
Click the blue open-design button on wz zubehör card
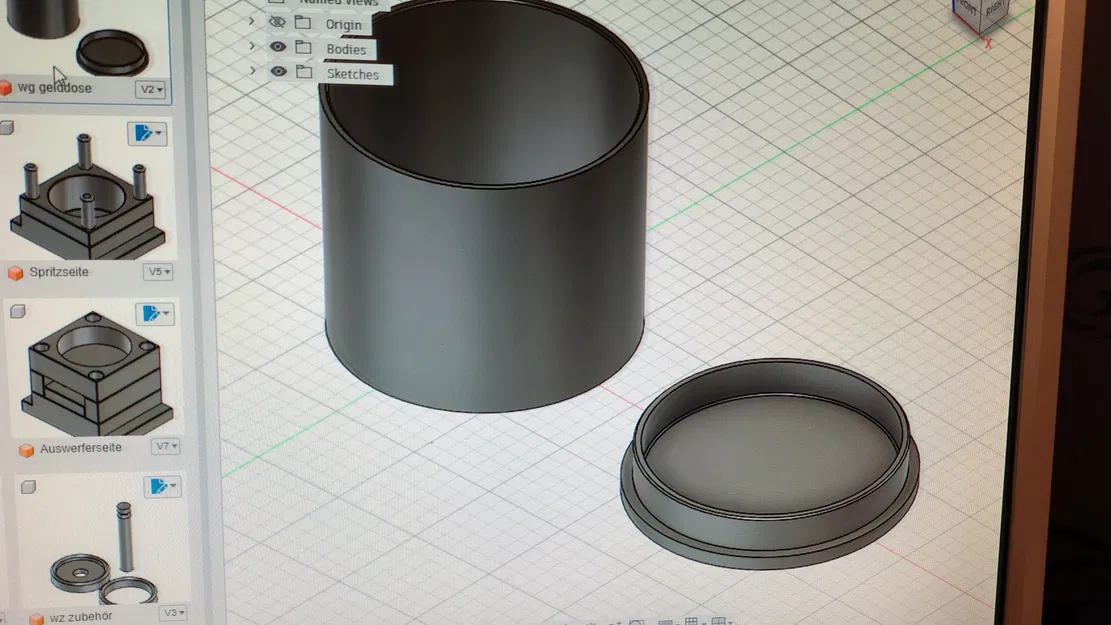click(163, 486)
